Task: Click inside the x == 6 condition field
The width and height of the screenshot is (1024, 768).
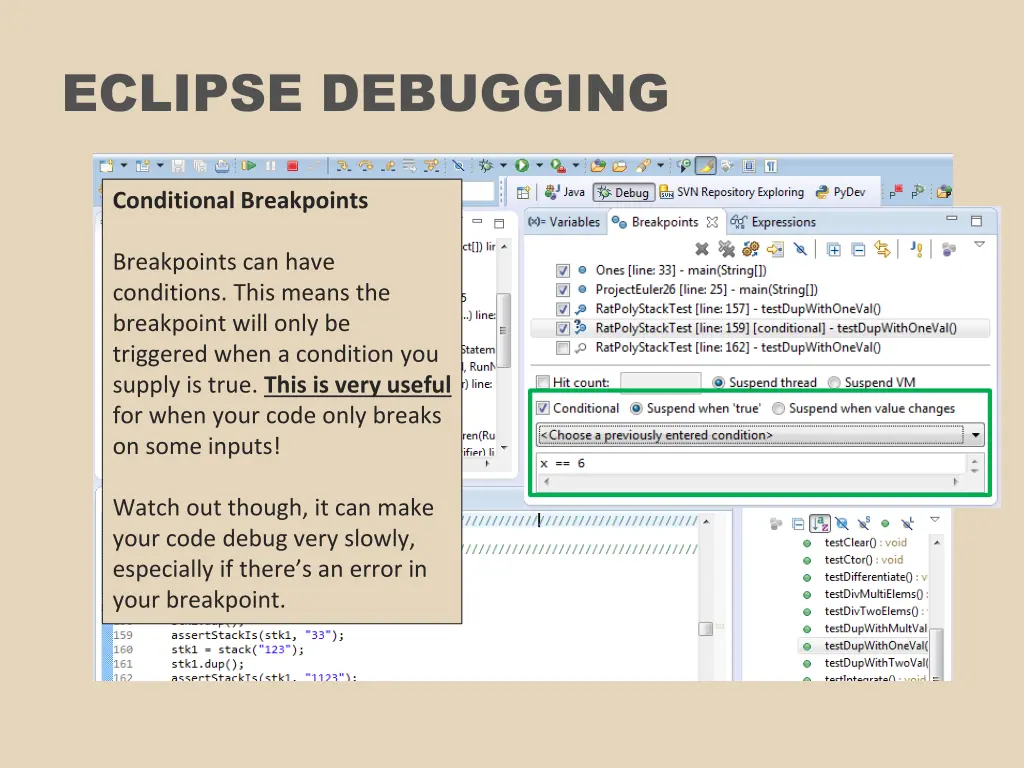Action: click(x=700, y=463)
